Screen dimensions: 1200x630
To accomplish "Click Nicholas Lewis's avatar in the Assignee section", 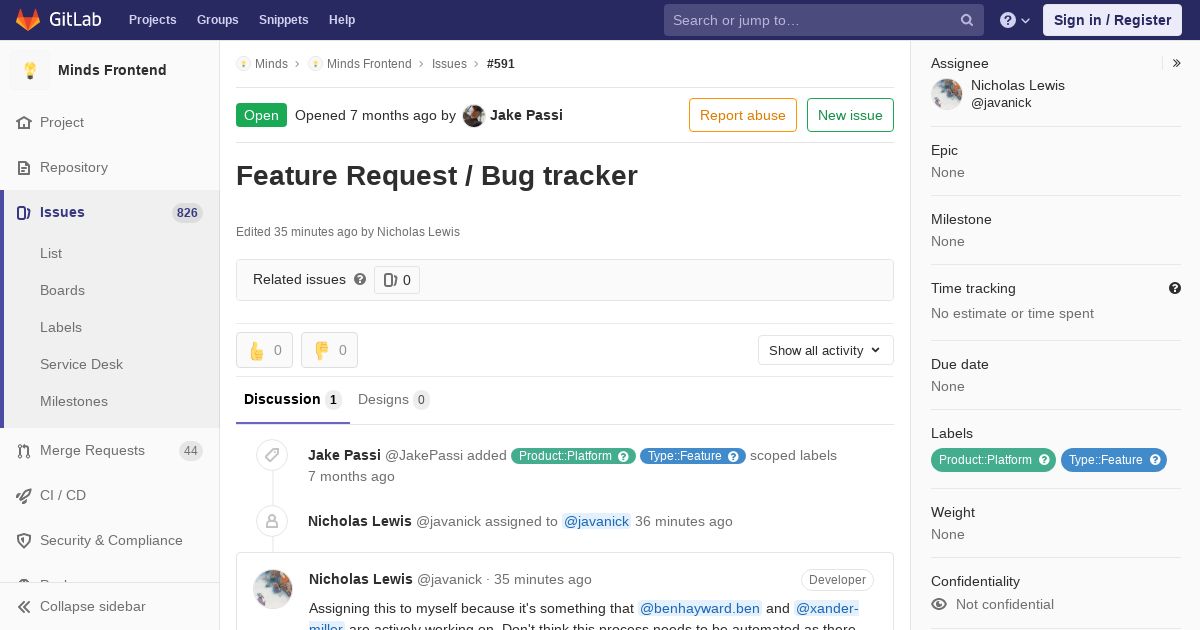I will [x=947, y=94].
